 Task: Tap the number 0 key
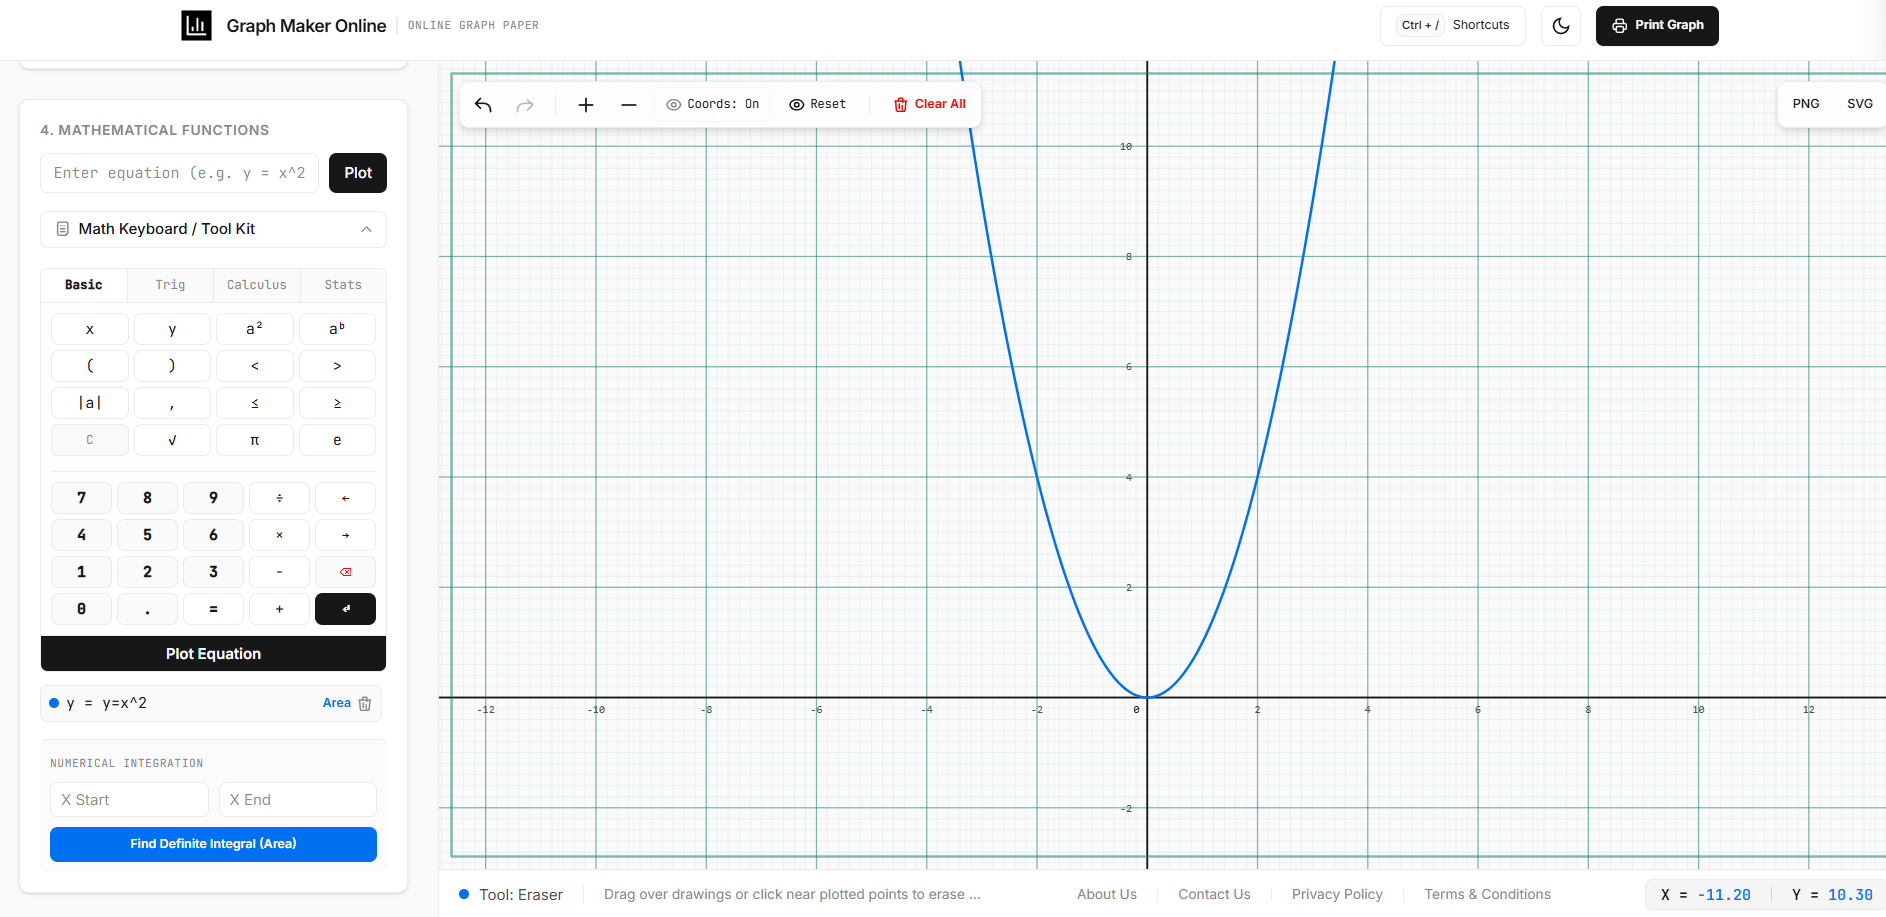tap(82, 609)
